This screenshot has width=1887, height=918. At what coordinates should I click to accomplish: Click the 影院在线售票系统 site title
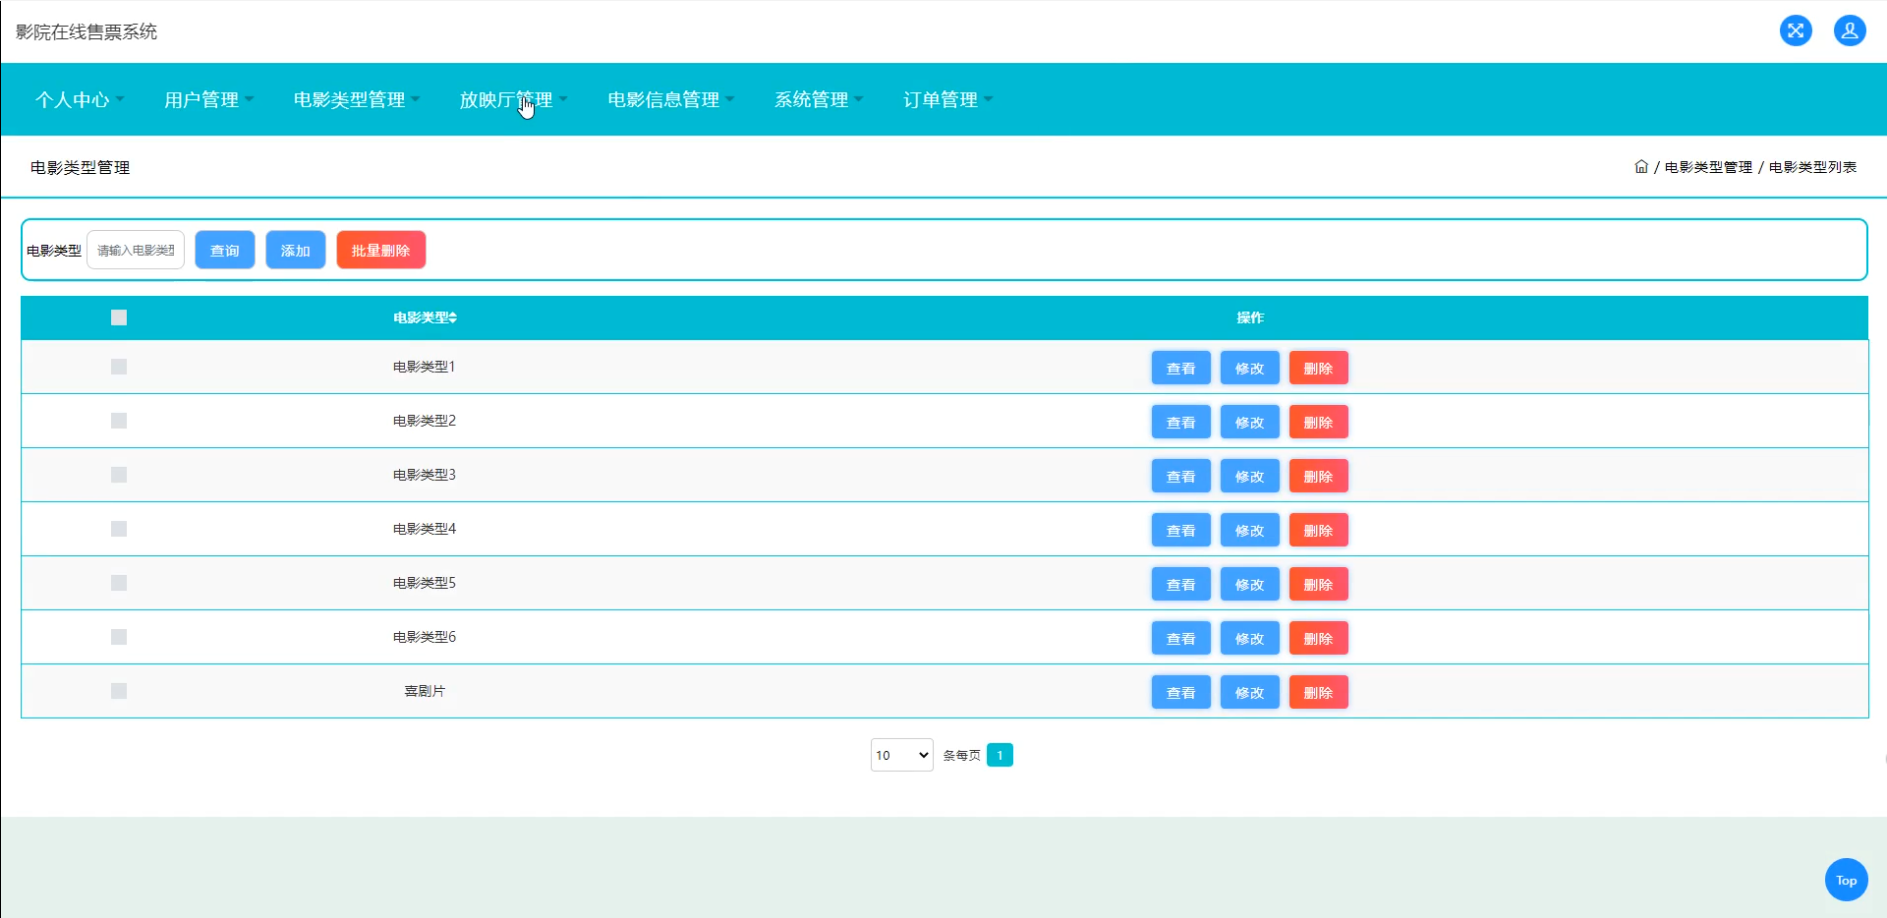coord(86,32)
